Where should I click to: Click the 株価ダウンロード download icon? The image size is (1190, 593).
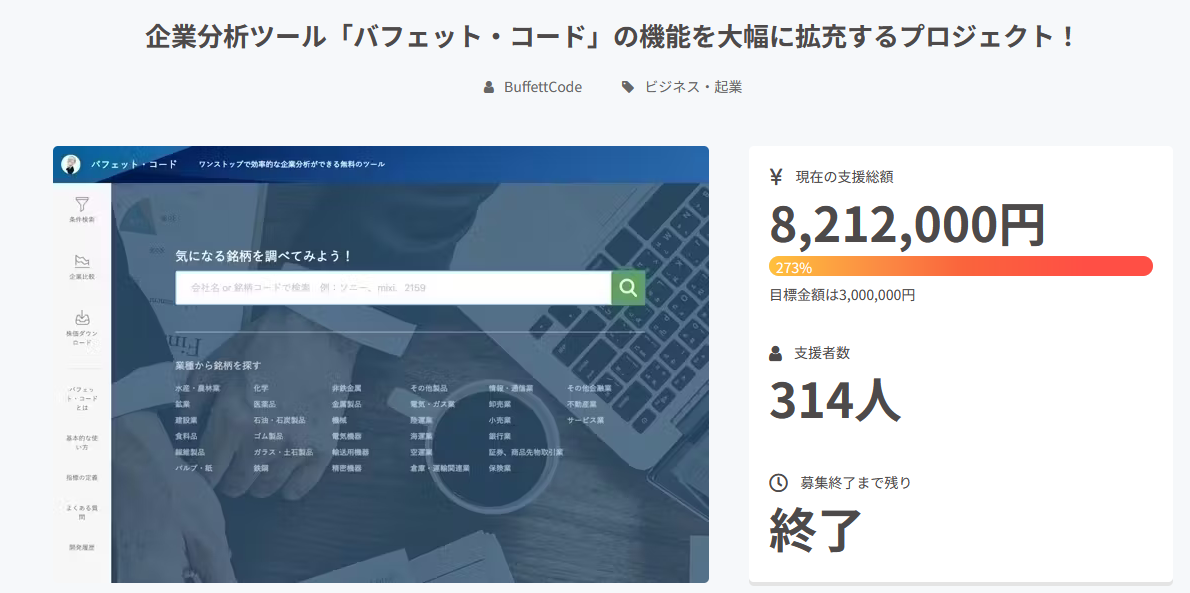(82, 318)
